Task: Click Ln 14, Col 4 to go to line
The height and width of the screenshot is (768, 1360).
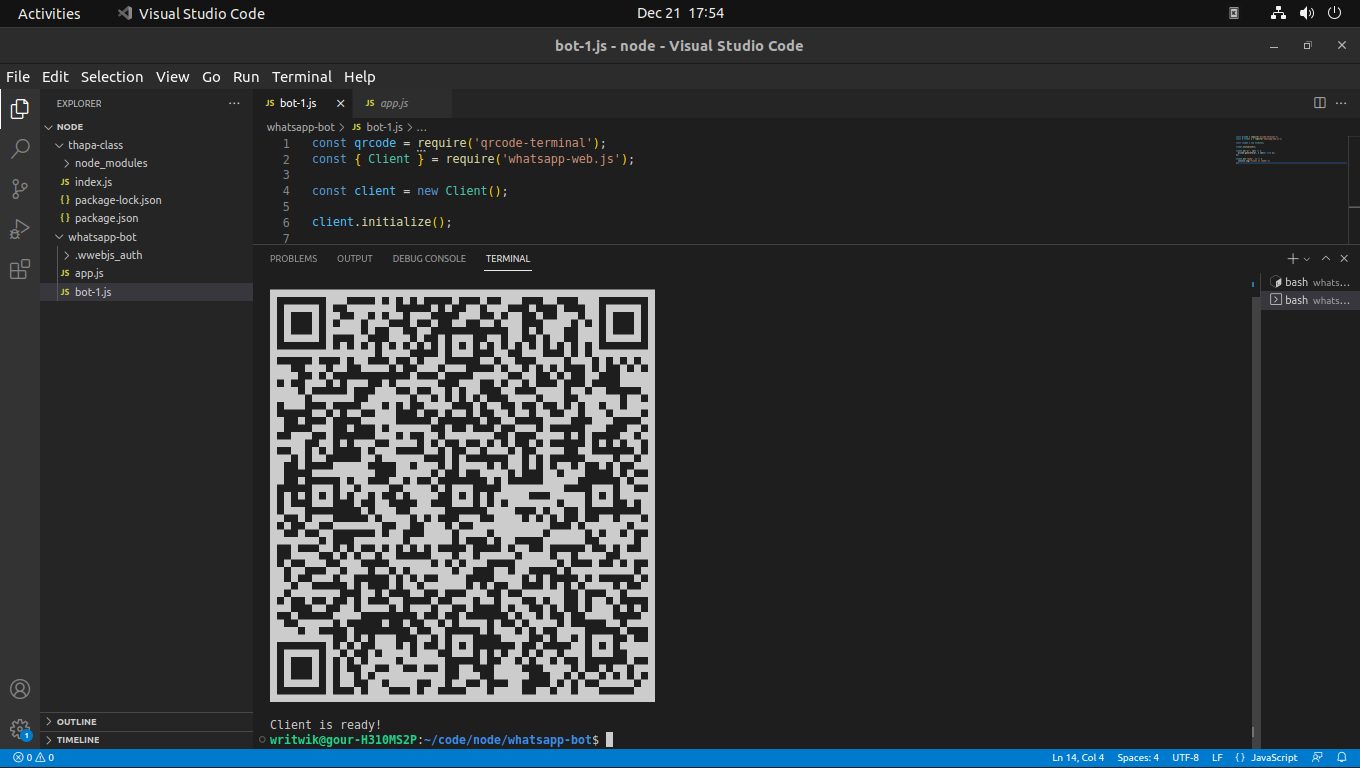Action: [x=1077, y=757]
